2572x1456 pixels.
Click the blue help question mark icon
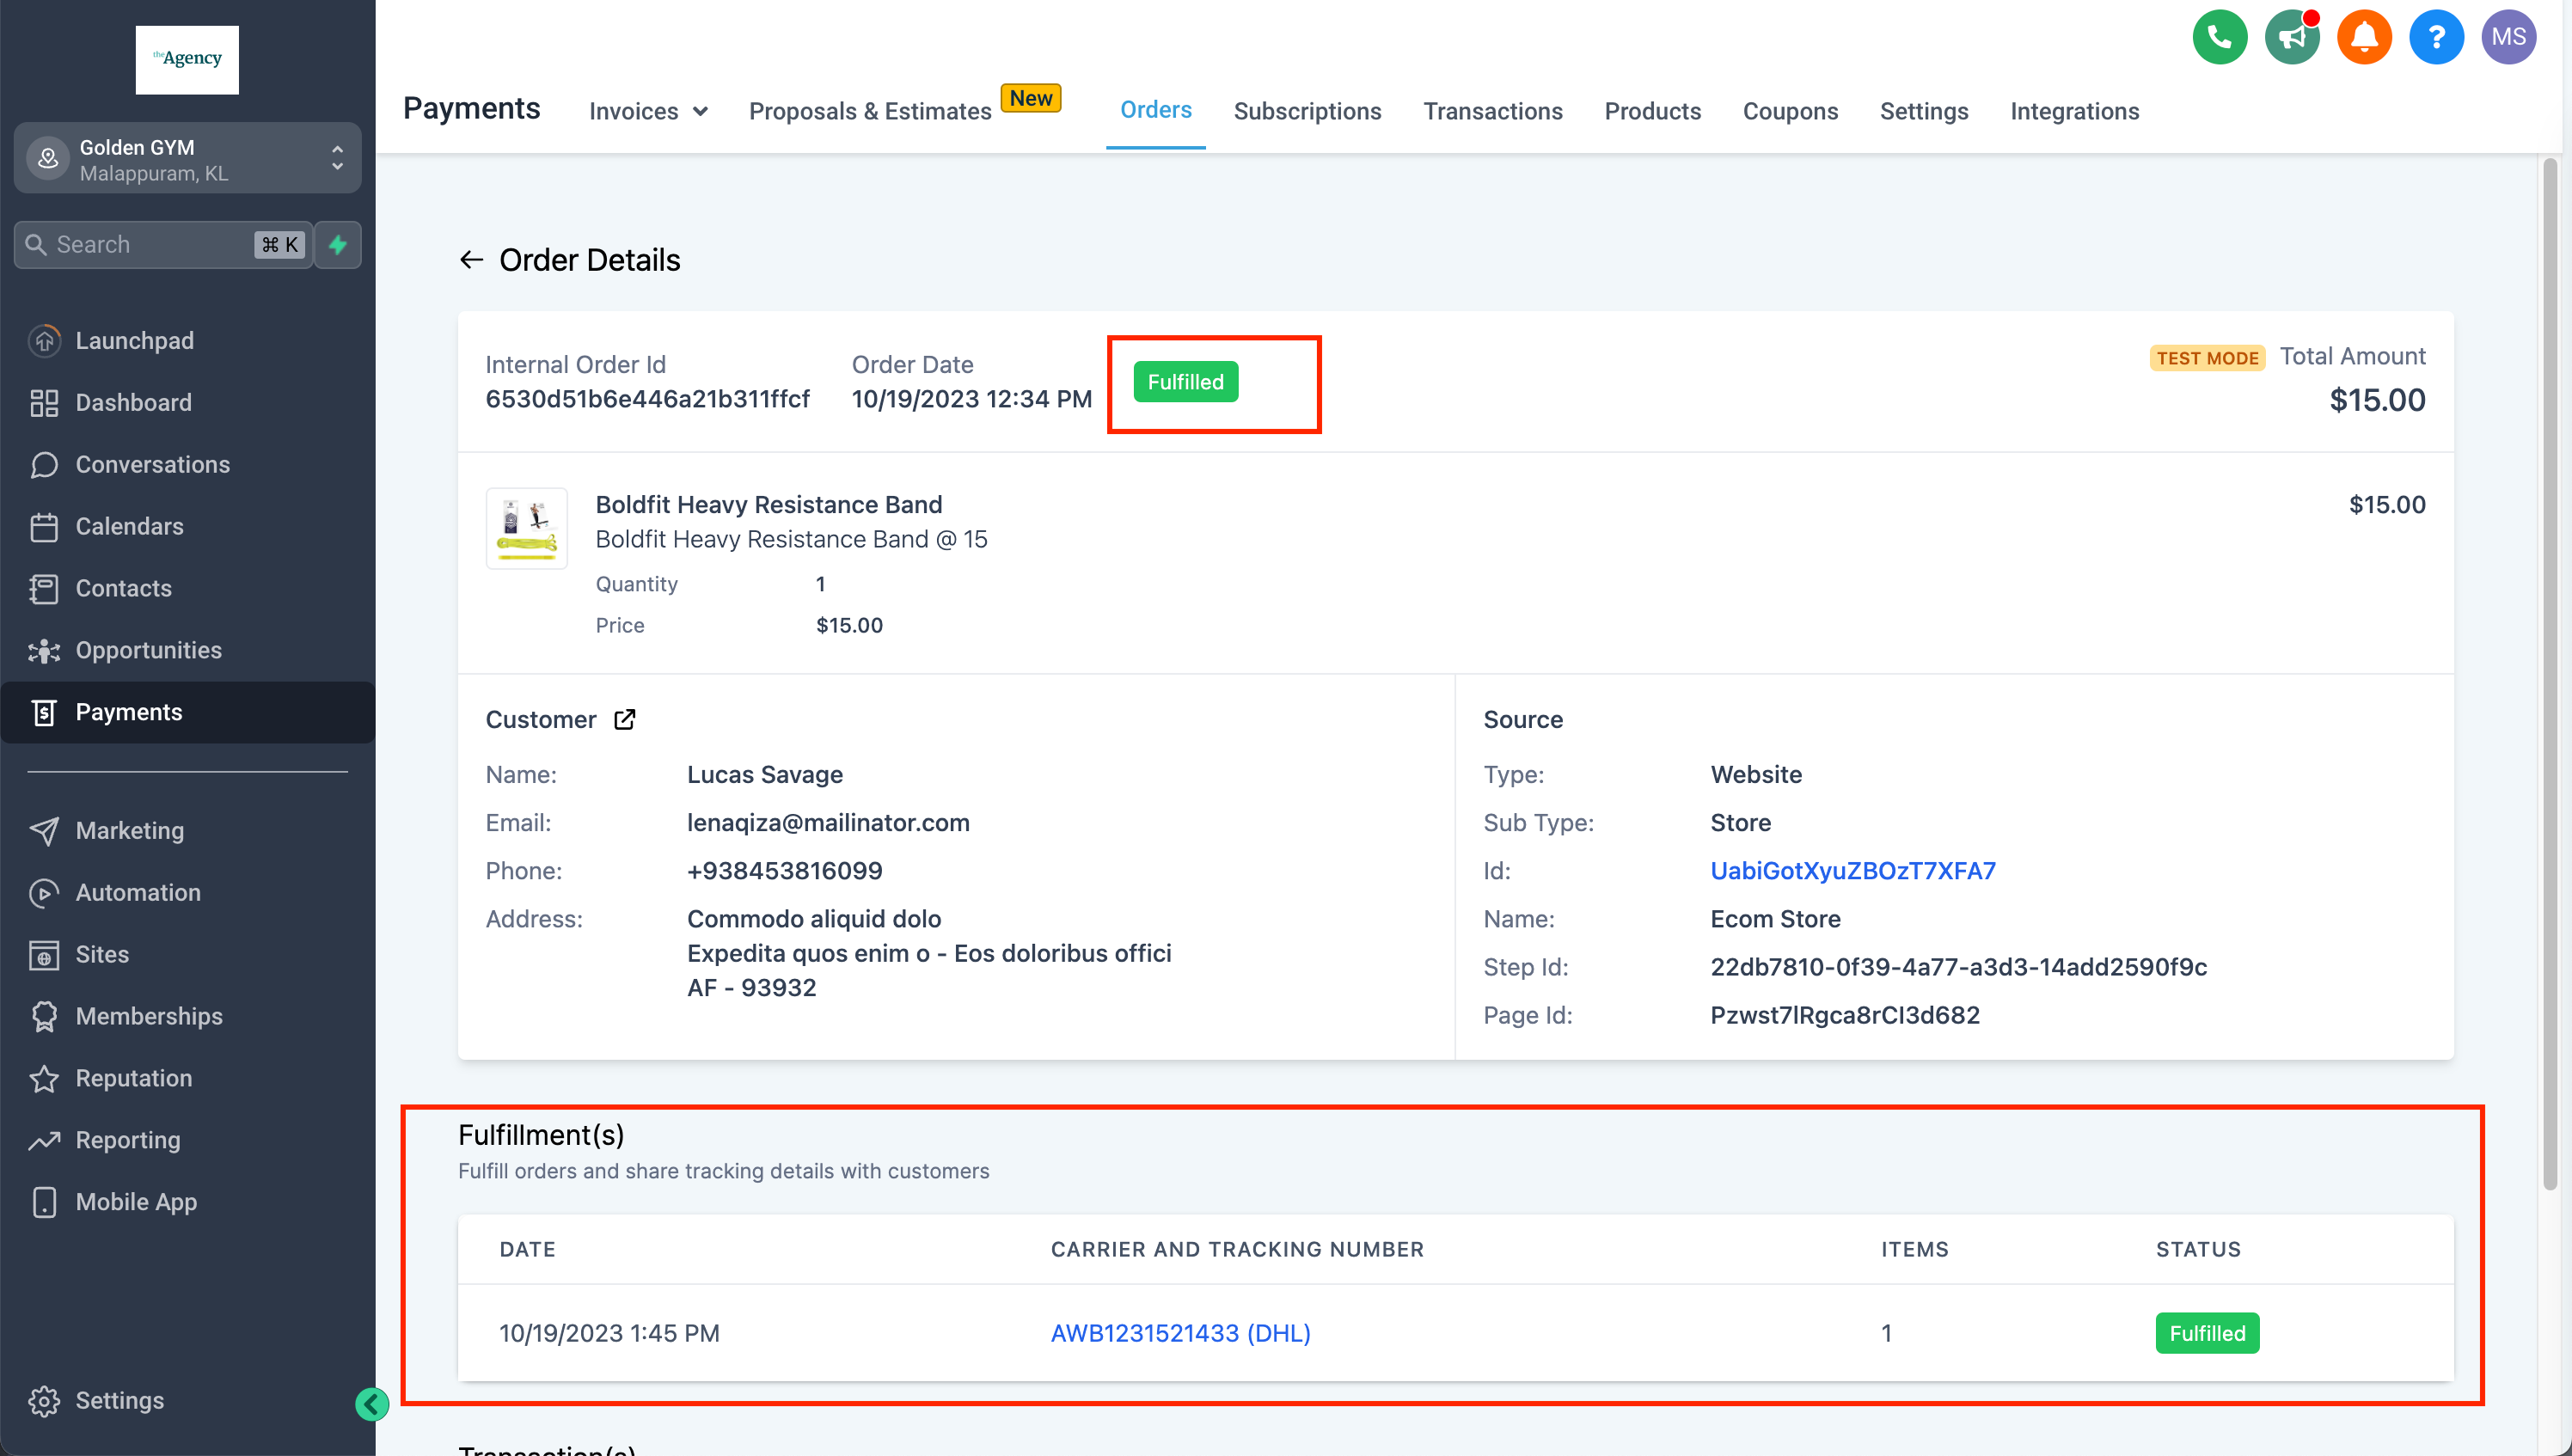(2436, 37)
